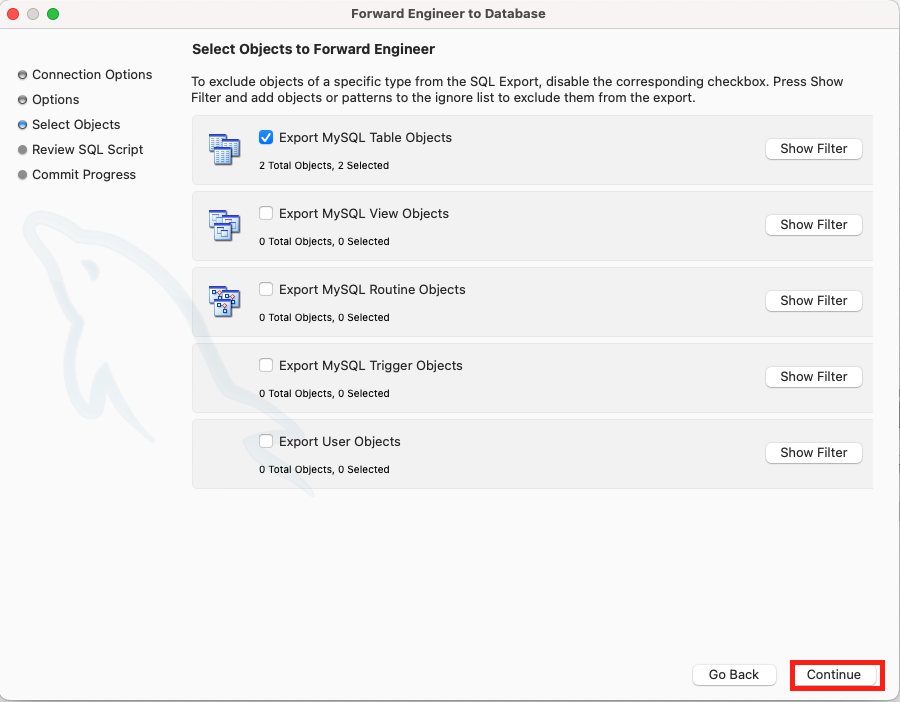900x702 pixels.
Task: Uncheck Export MySQL Table Objects checkbox
Action: tap(266, 137)
